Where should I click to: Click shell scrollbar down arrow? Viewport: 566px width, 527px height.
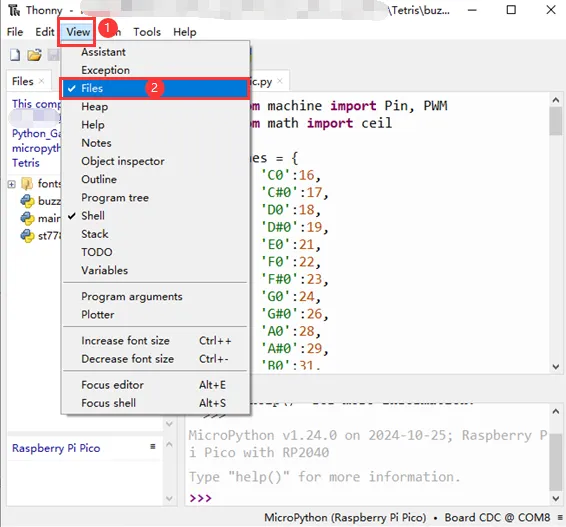(x=556, y=498)
